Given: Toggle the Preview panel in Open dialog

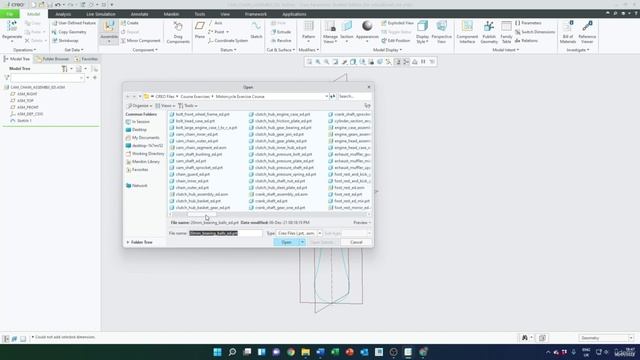Looking at the screenshot, I should pos(362,223).
